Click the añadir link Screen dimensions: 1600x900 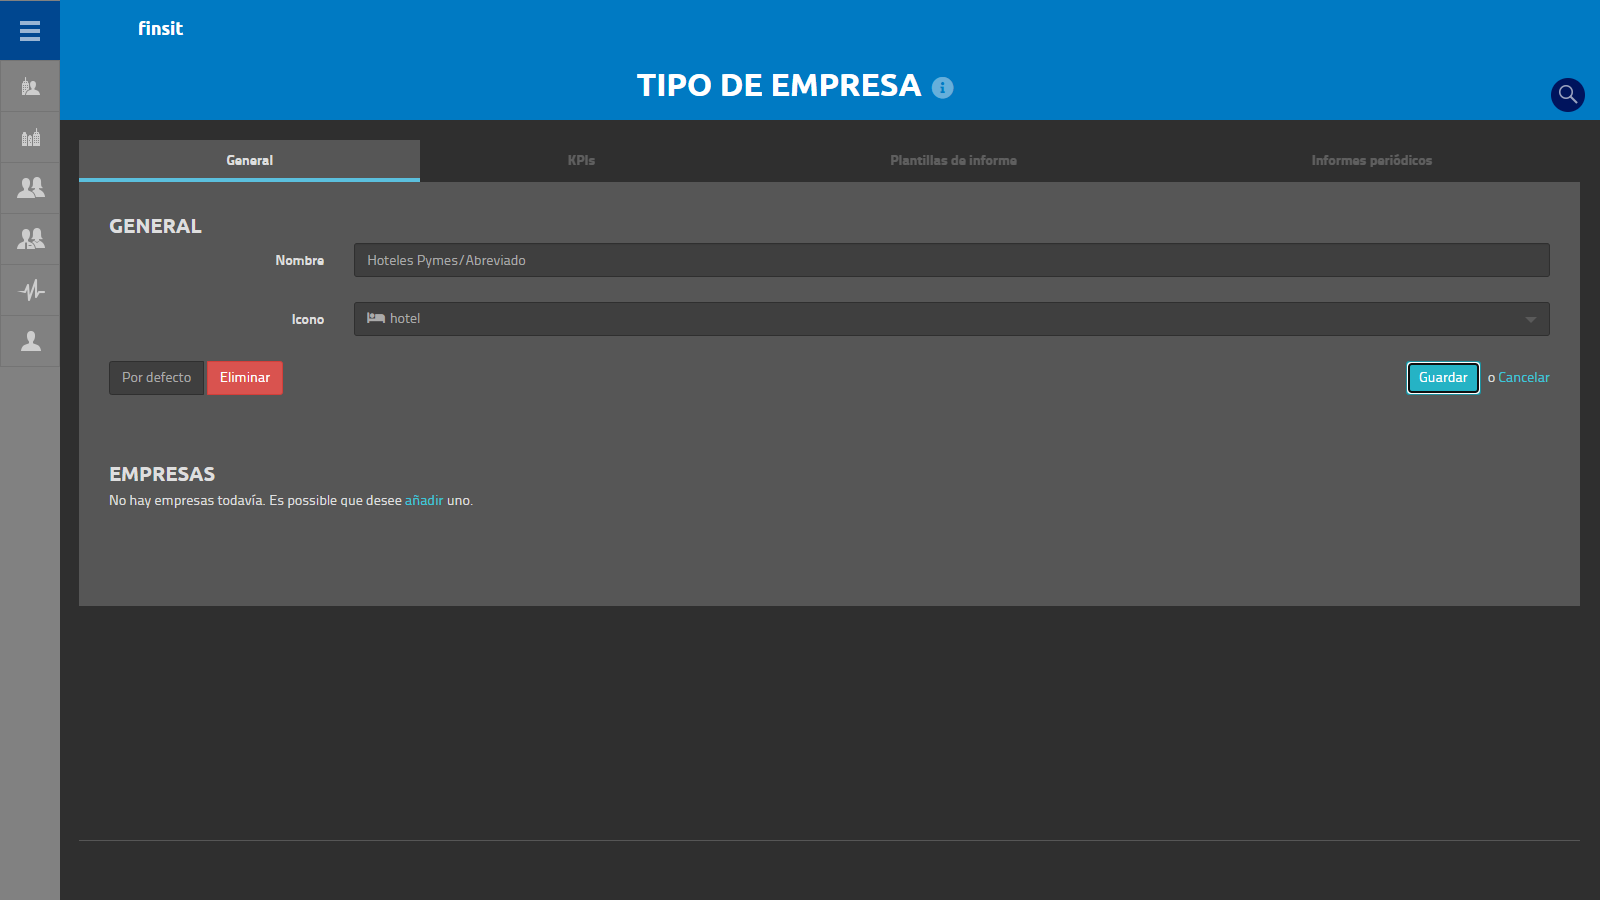[x=424, y=501]
